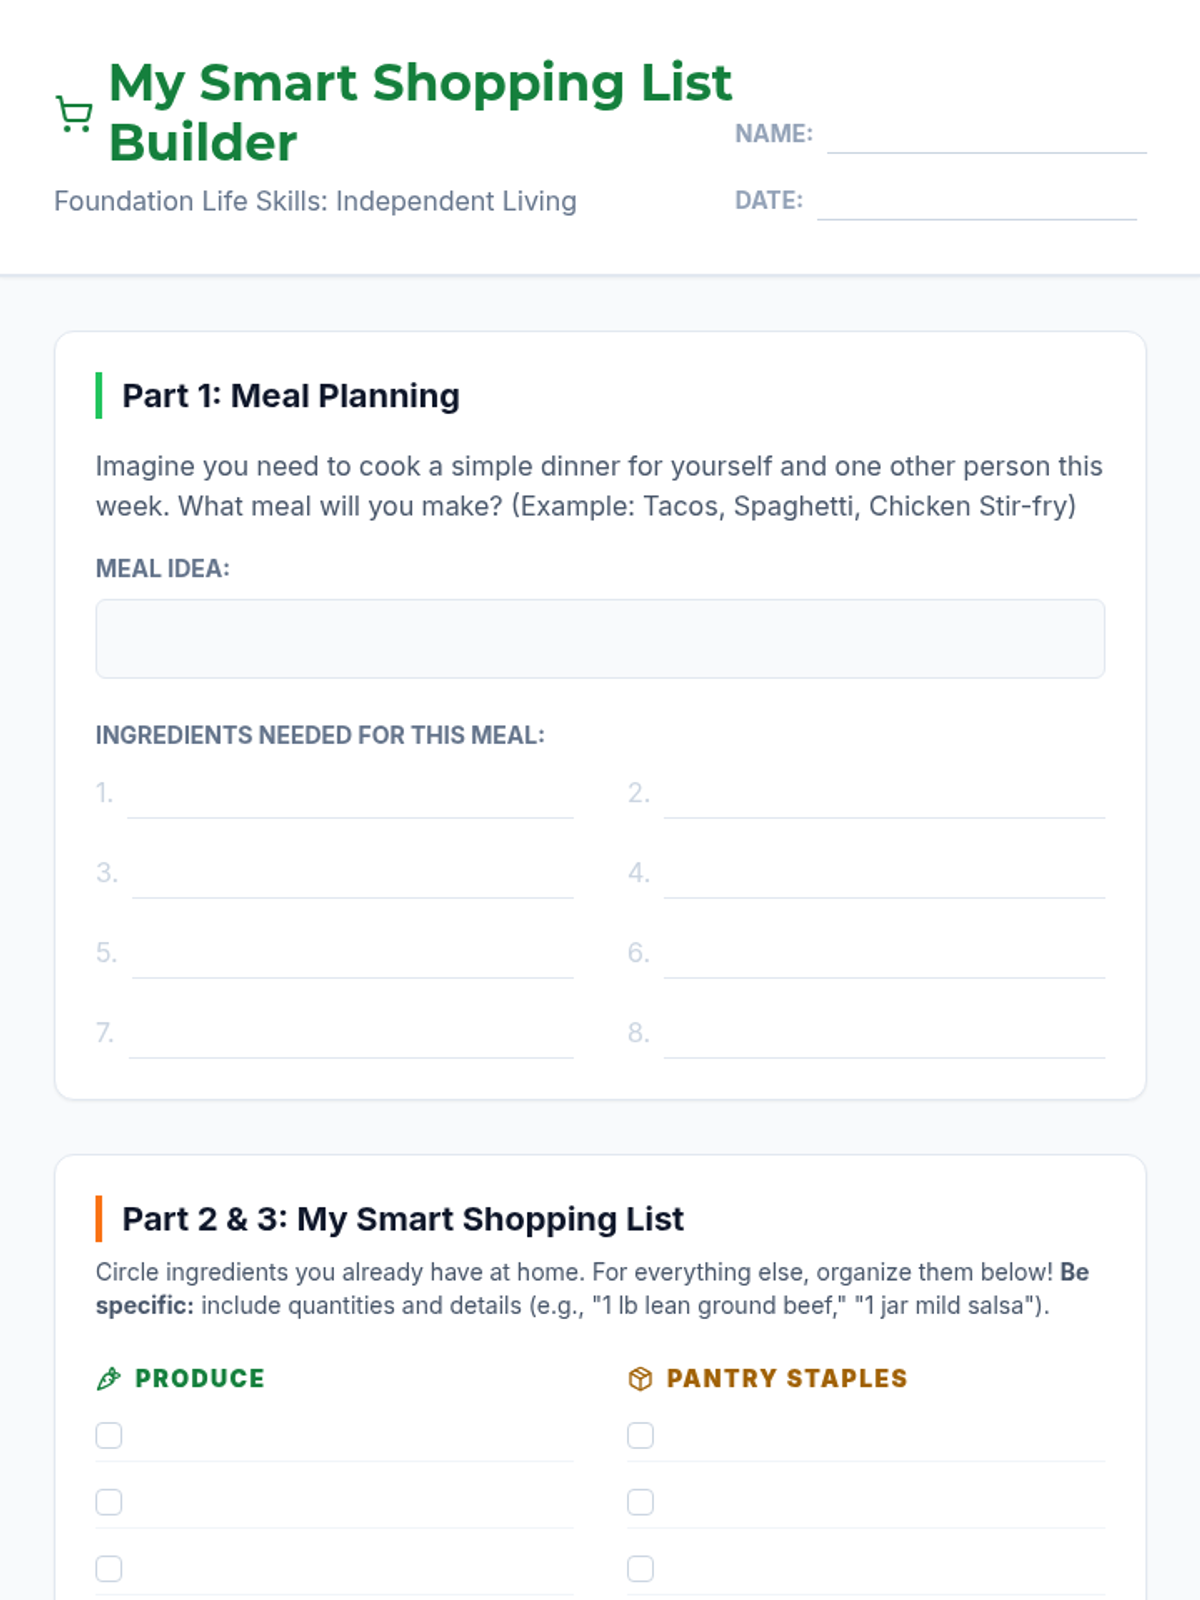The image size is (1200, 1600).
Task: Click the My Smart Shopping List Builder title
Action: point(420,112)
